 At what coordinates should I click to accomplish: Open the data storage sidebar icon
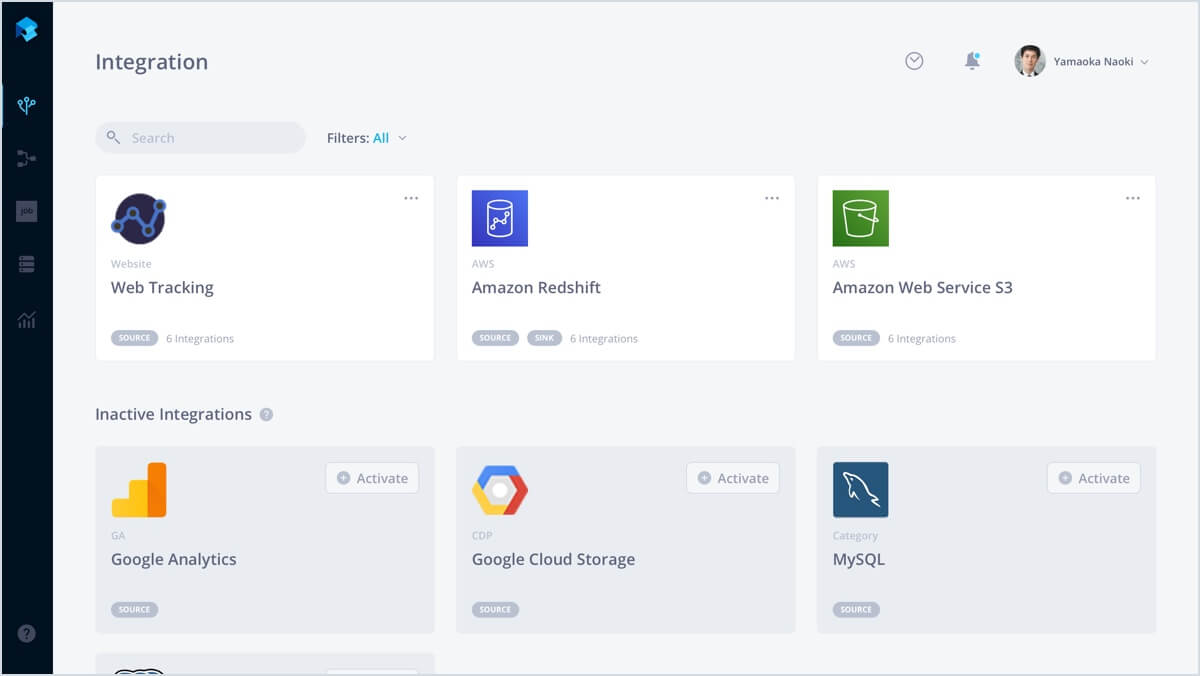(x=27, y=264)
